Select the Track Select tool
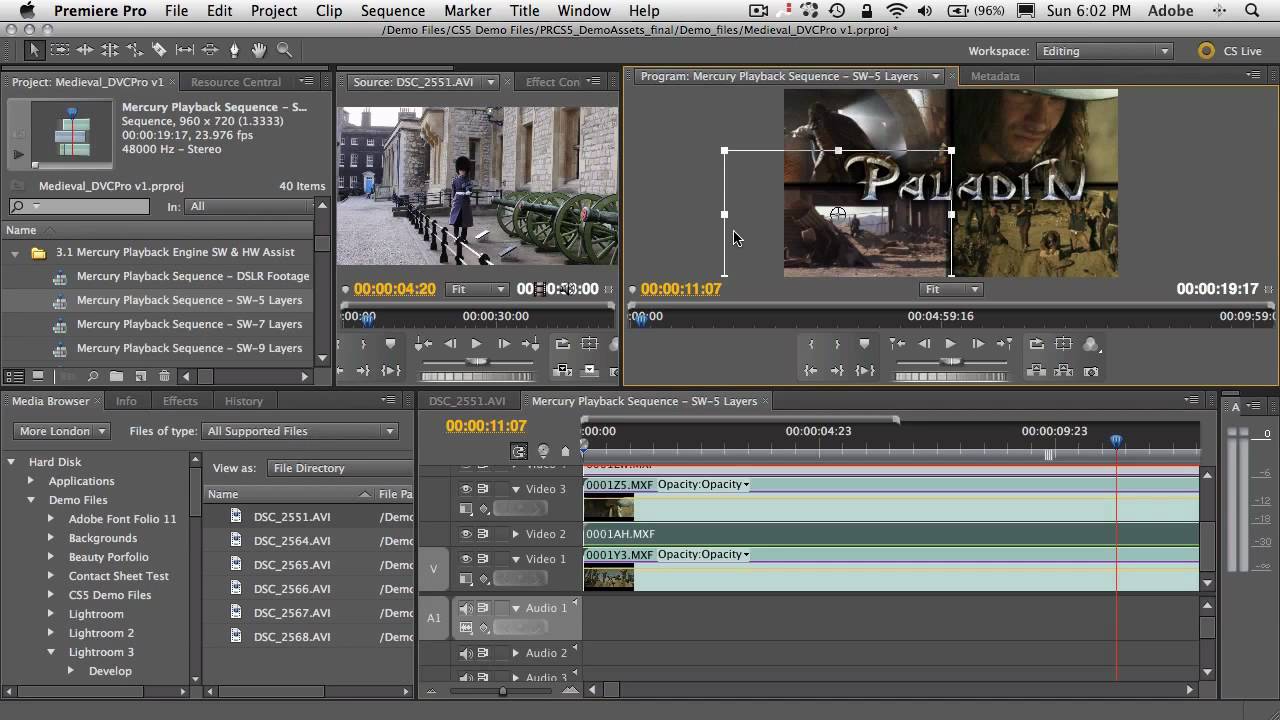The image size is (1280, 720). [60, 50]
